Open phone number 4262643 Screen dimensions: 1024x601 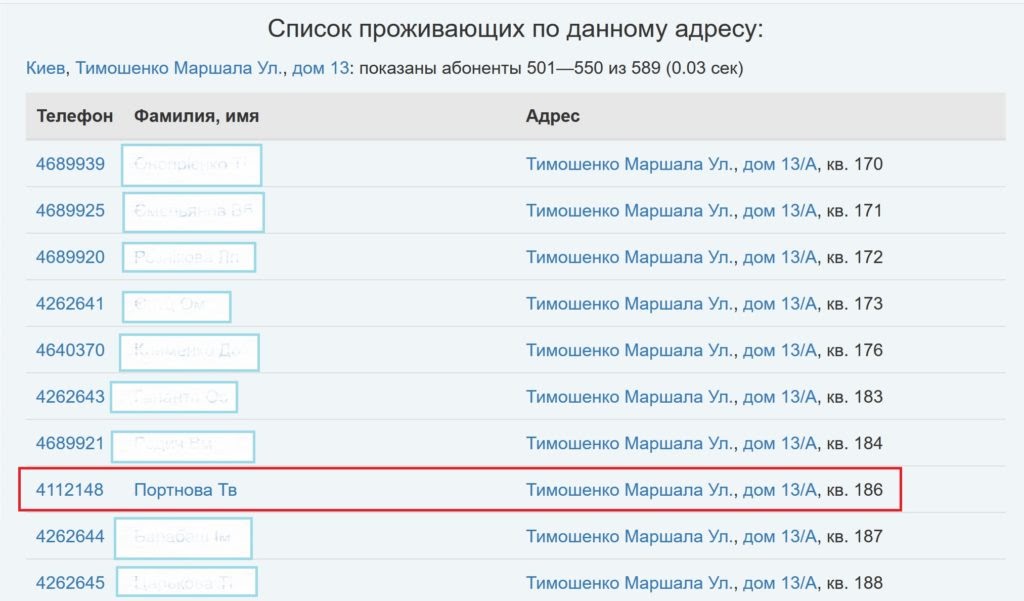[70, 397]
